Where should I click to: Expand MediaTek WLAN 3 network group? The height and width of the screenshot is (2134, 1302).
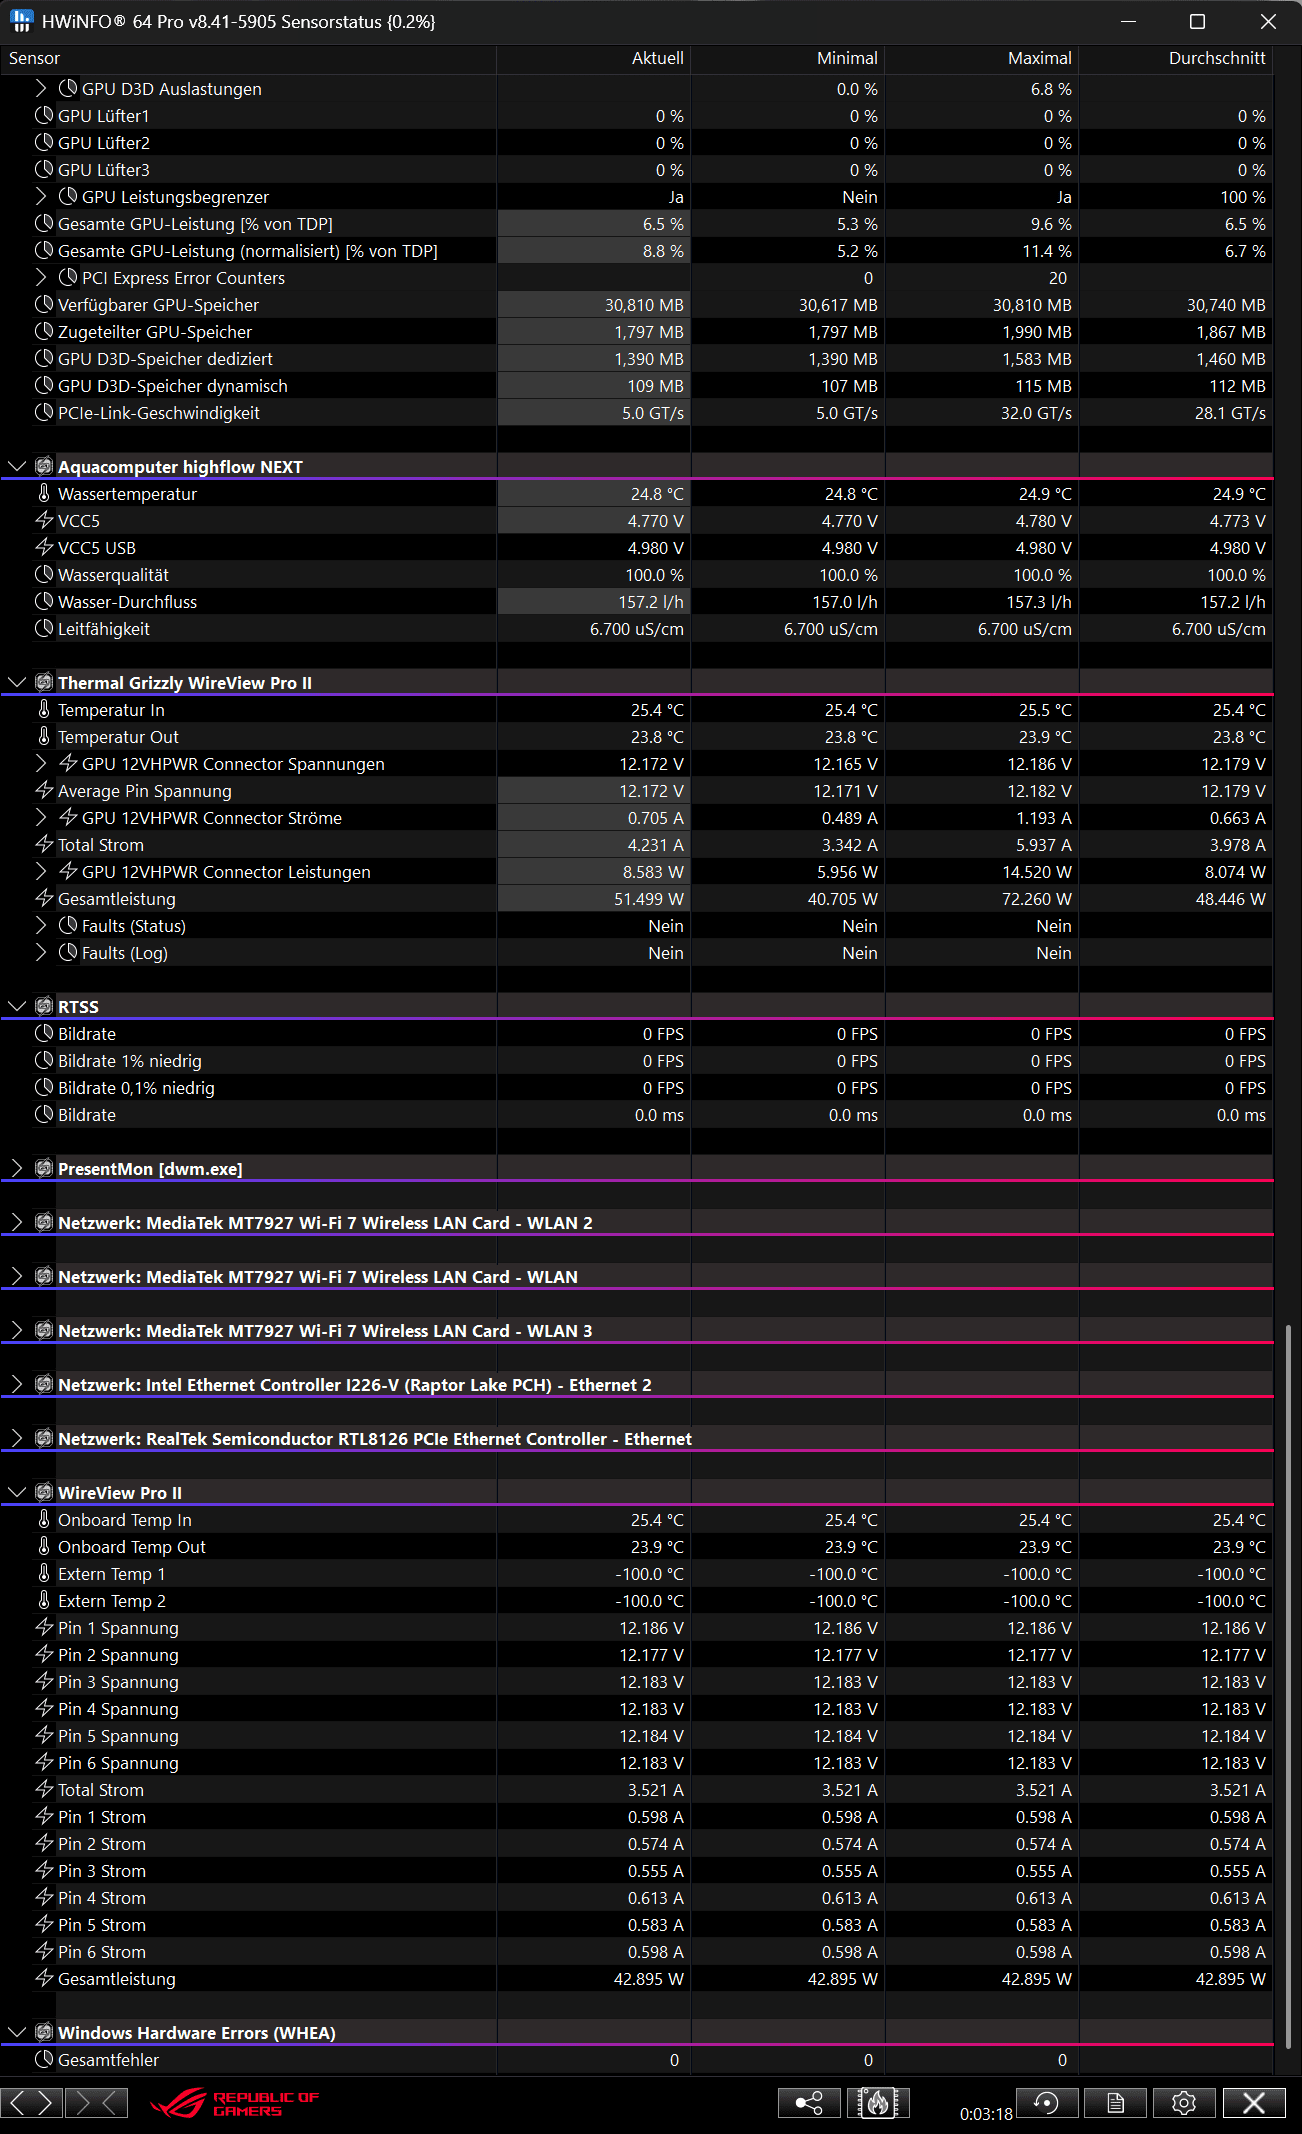pyautogui.click(x=17, y=1330)
